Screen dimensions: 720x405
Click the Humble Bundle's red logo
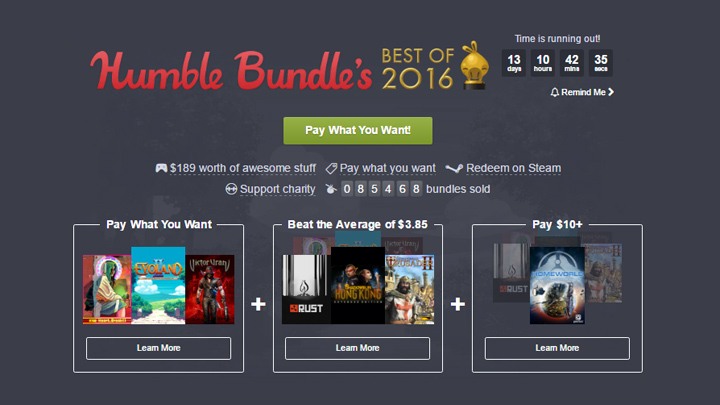pos(231,70)
